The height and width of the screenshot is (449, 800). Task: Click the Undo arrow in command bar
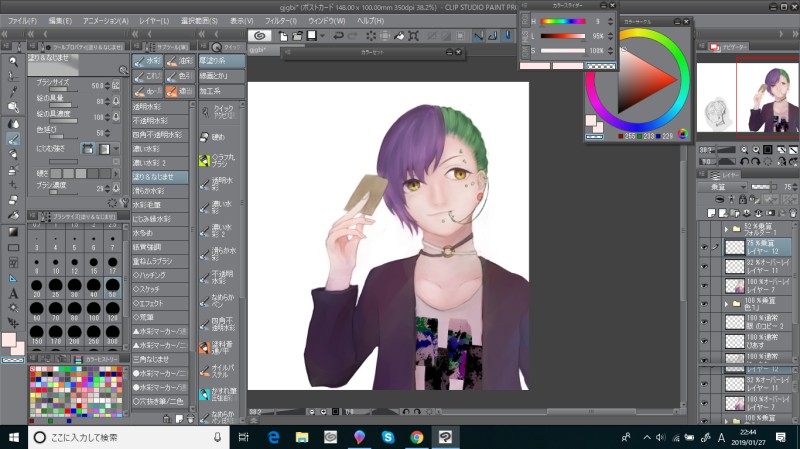338,36
